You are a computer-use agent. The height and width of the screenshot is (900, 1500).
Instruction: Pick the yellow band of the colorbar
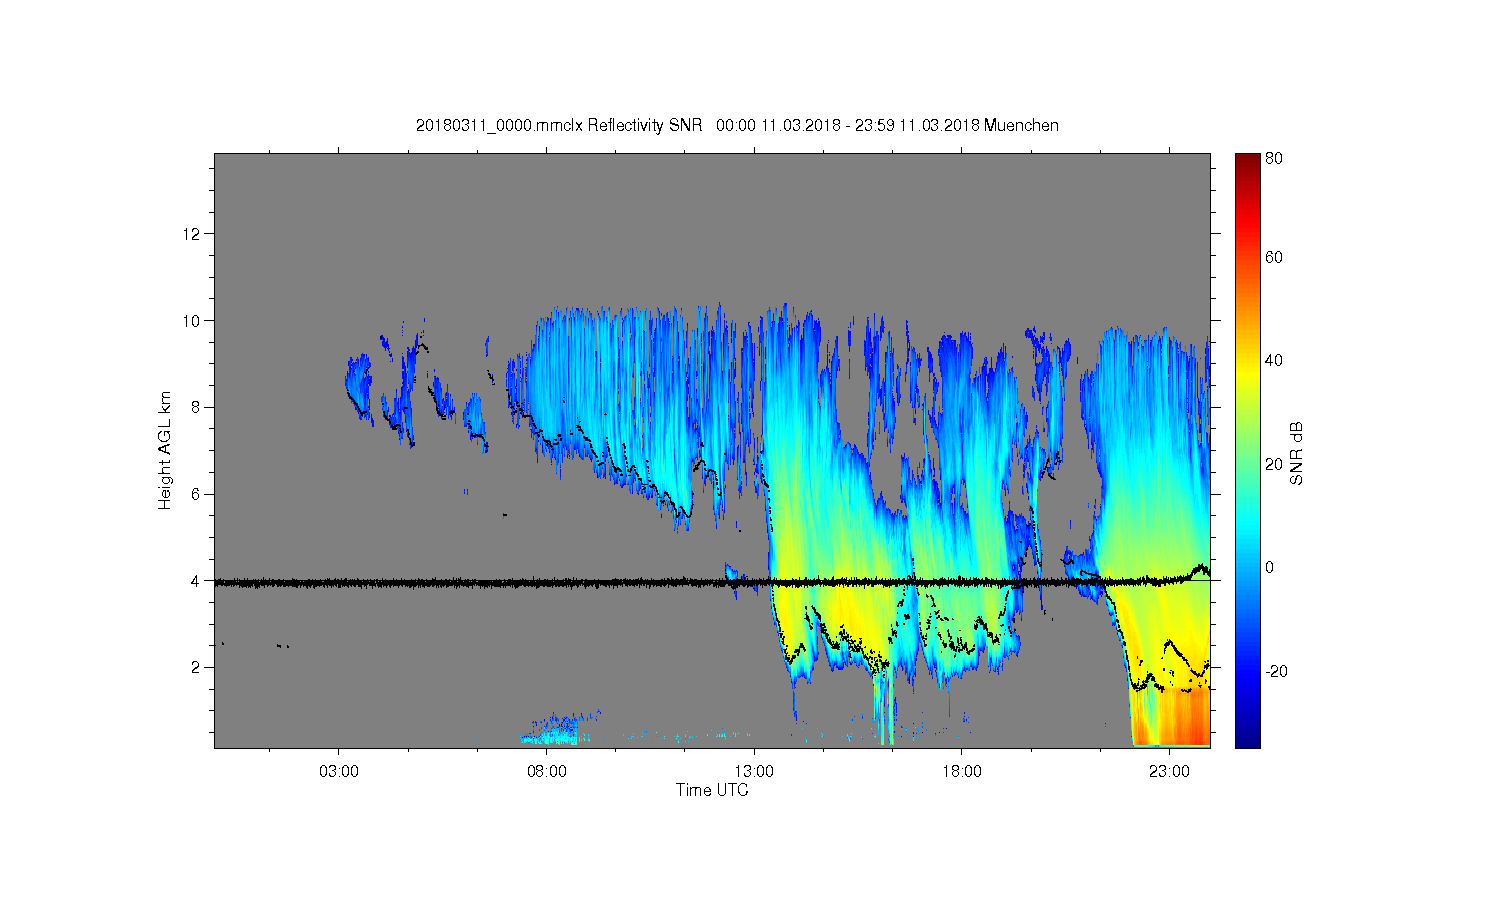(1247, 372)
